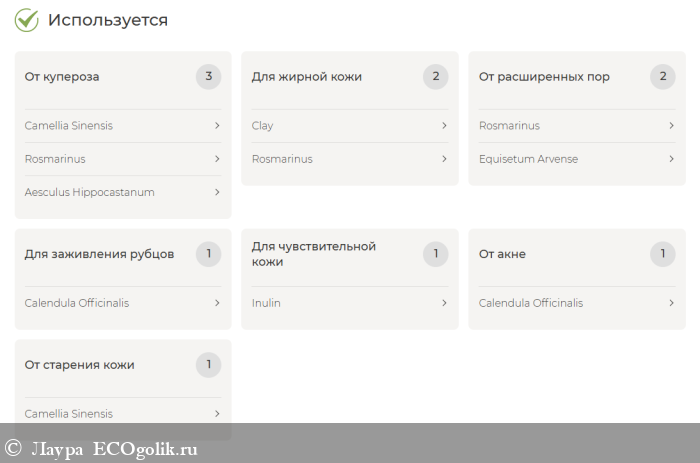Click the count badge on От старения кожи
Viewport: 700px width, 463px height.
point(208,365)
